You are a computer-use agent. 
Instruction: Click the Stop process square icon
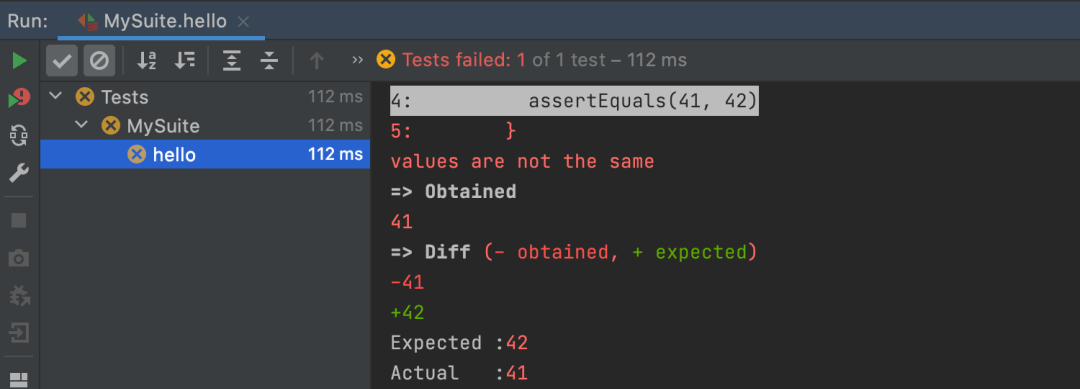click(19, 220)
